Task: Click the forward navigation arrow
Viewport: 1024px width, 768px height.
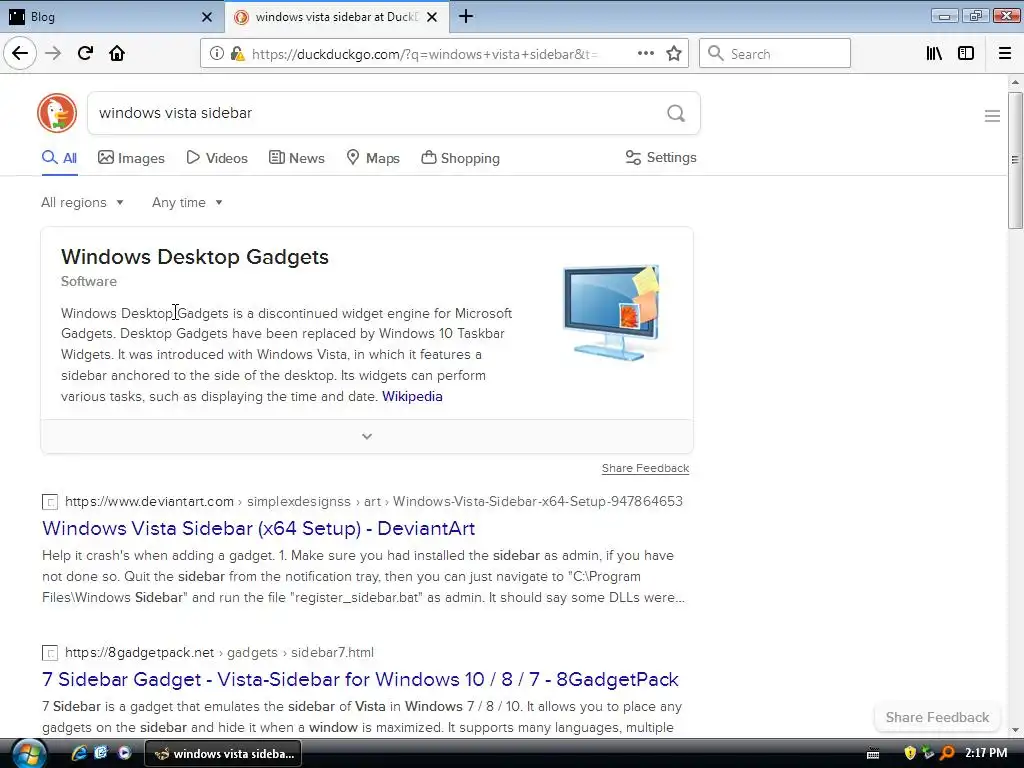Action: (53, 53)
